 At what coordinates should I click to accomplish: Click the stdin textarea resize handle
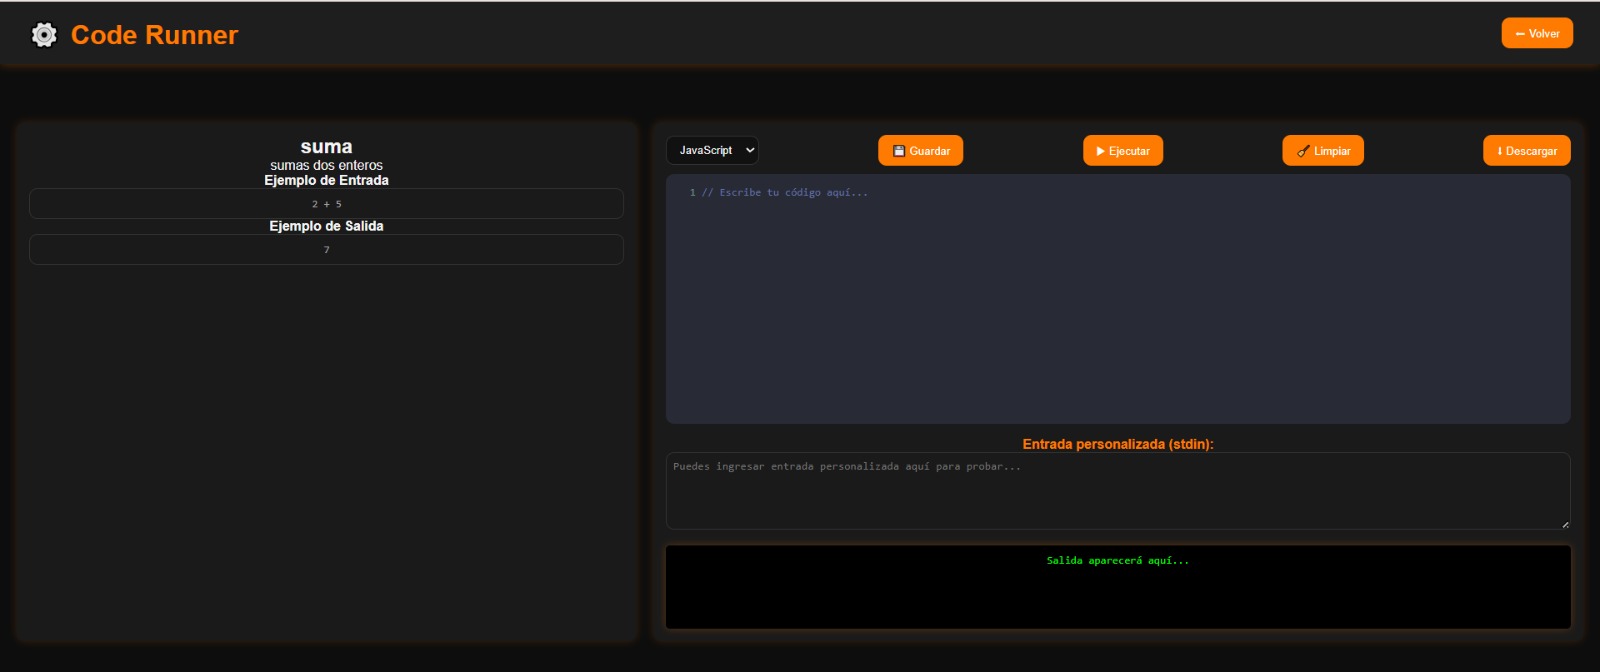pos(1565,524)
